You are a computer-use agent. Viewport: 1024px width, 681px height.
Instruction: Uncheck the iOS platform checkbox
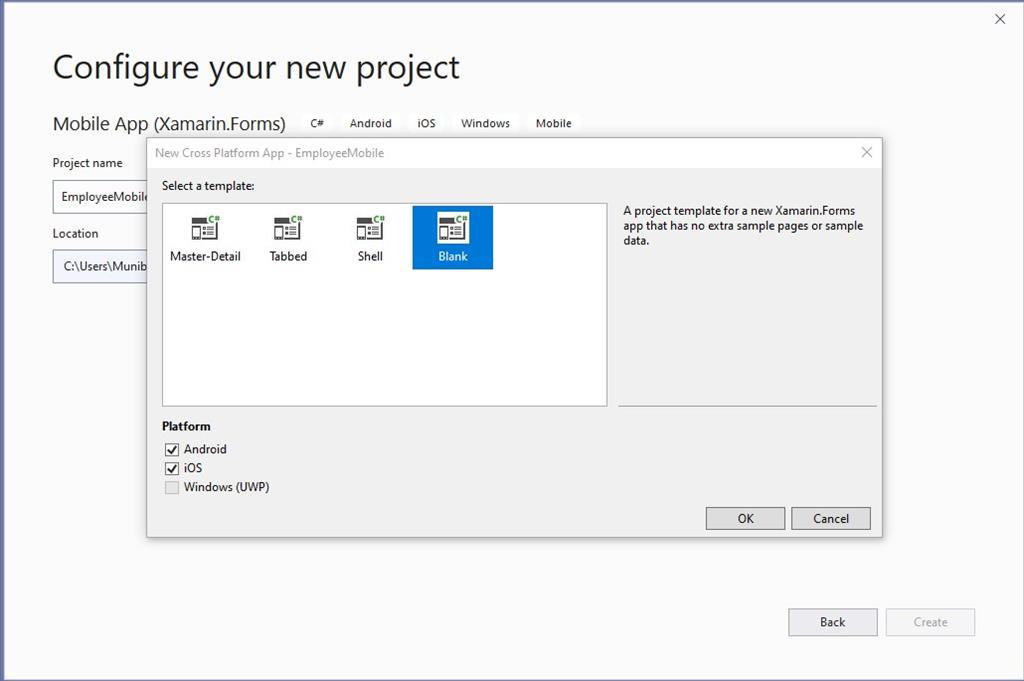[172, 468]
